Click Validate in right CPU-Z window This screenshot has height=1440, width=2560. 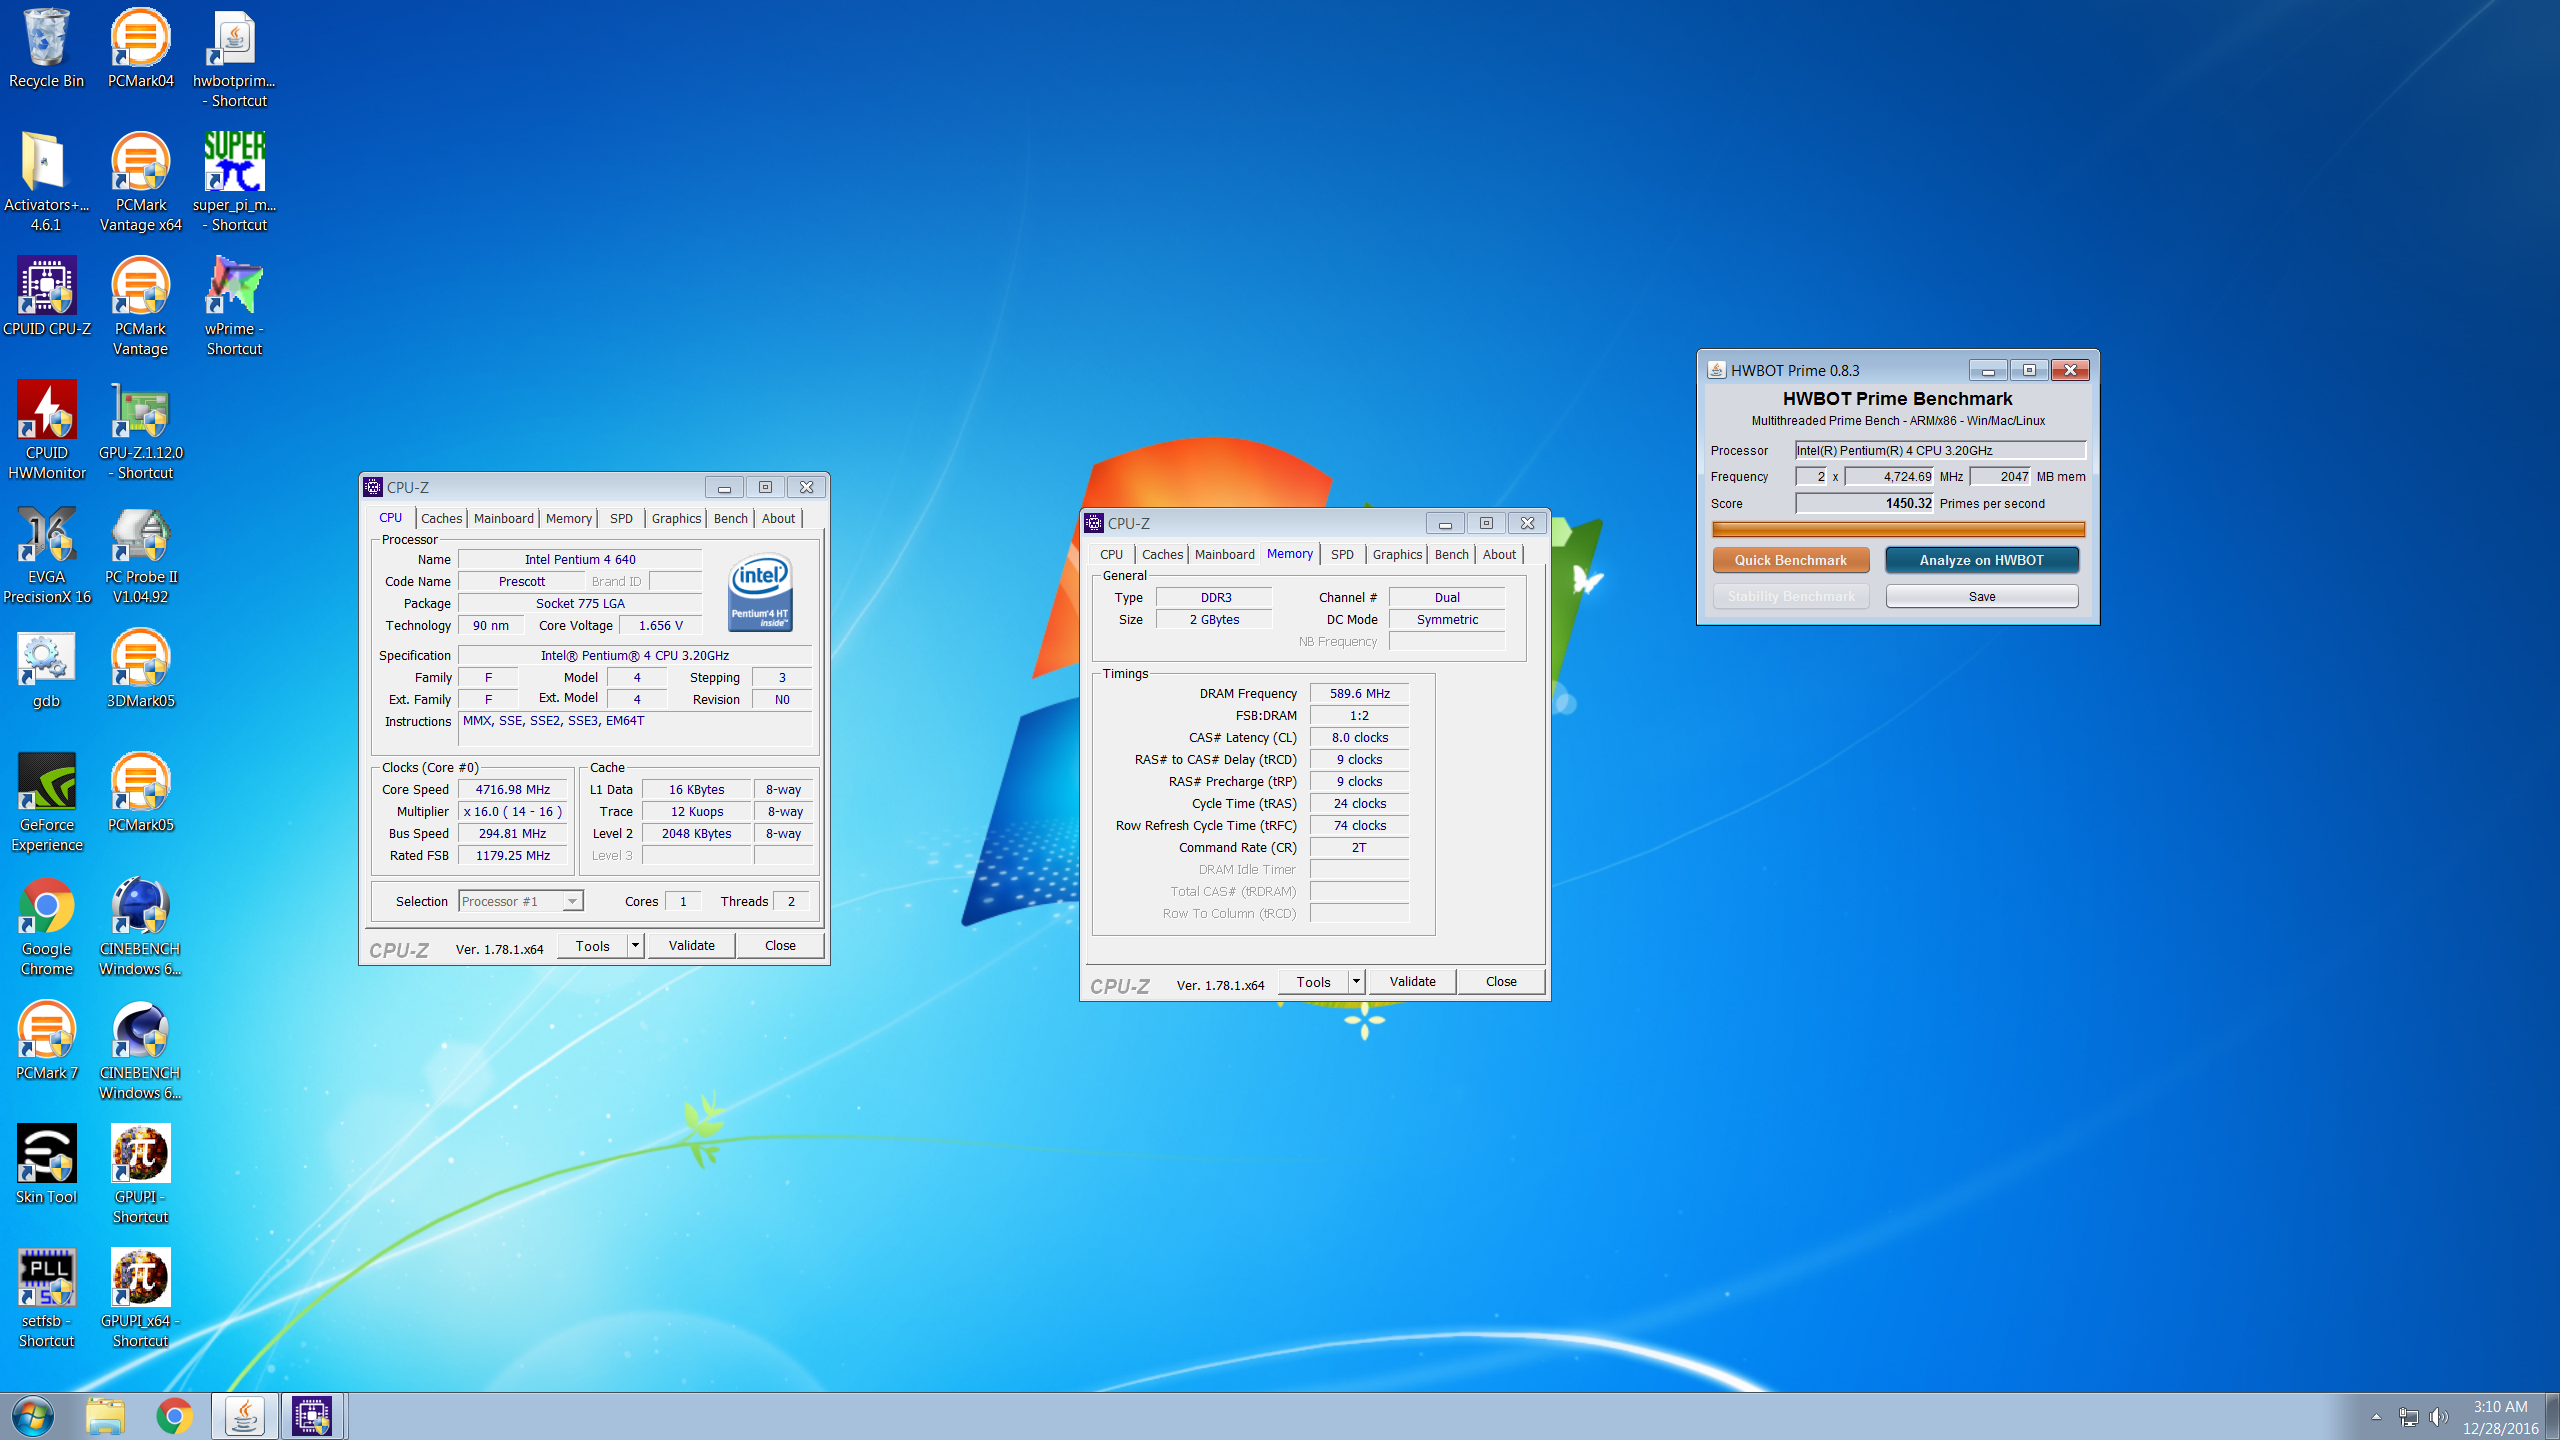tap(1413, 981)
